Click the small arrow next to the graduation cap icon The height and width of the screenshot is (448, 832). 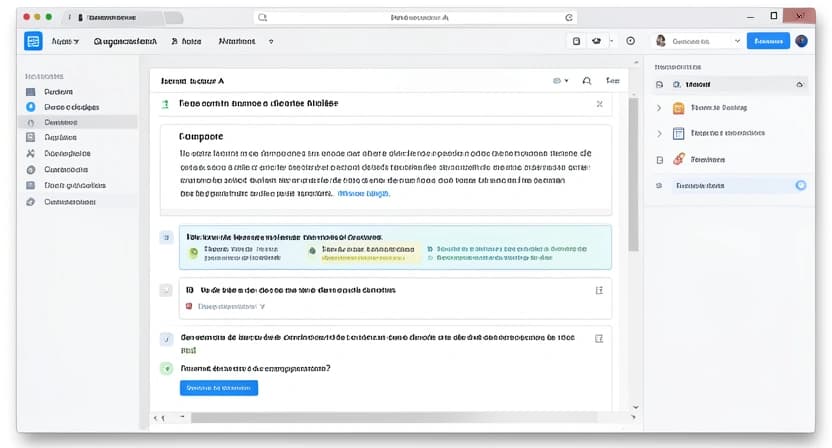tap(611, 41)
